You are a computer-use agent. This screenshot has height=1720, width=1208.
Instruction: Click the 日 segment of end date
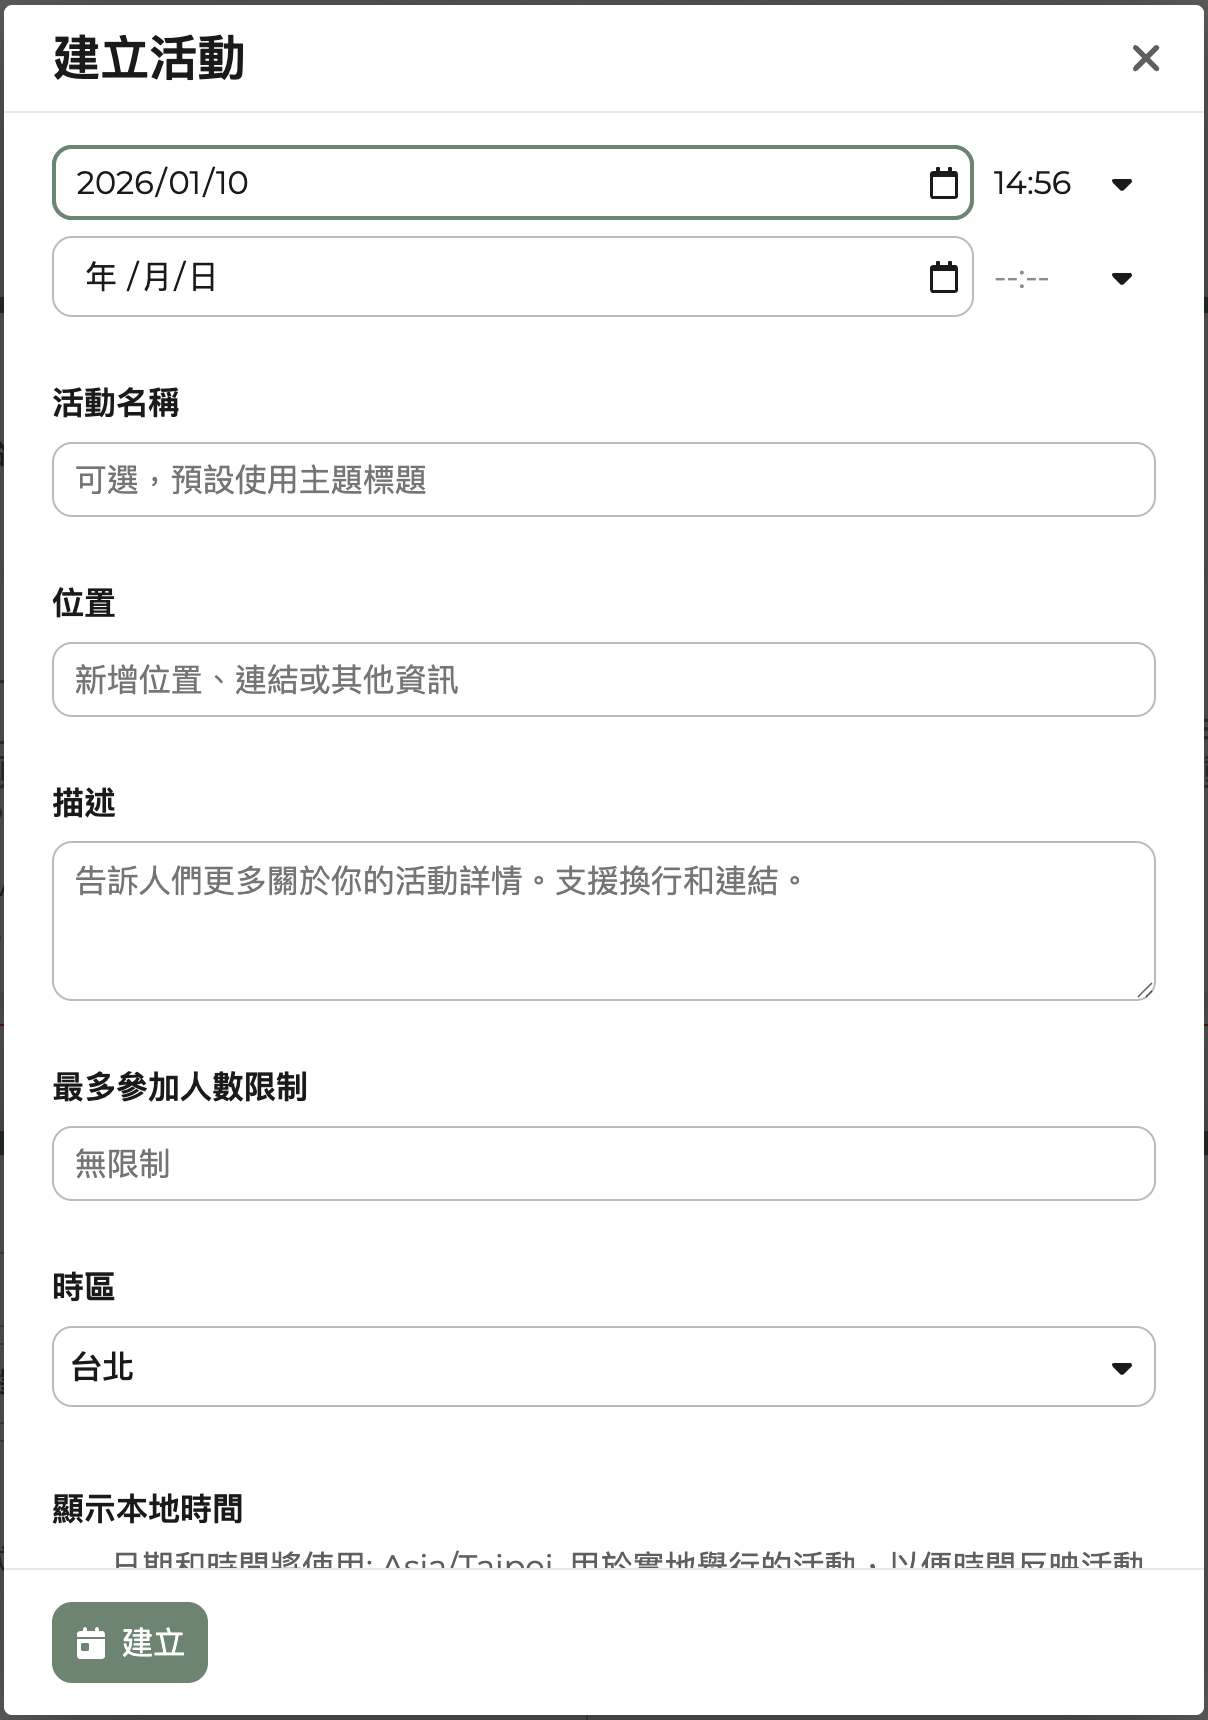point(203,277)
